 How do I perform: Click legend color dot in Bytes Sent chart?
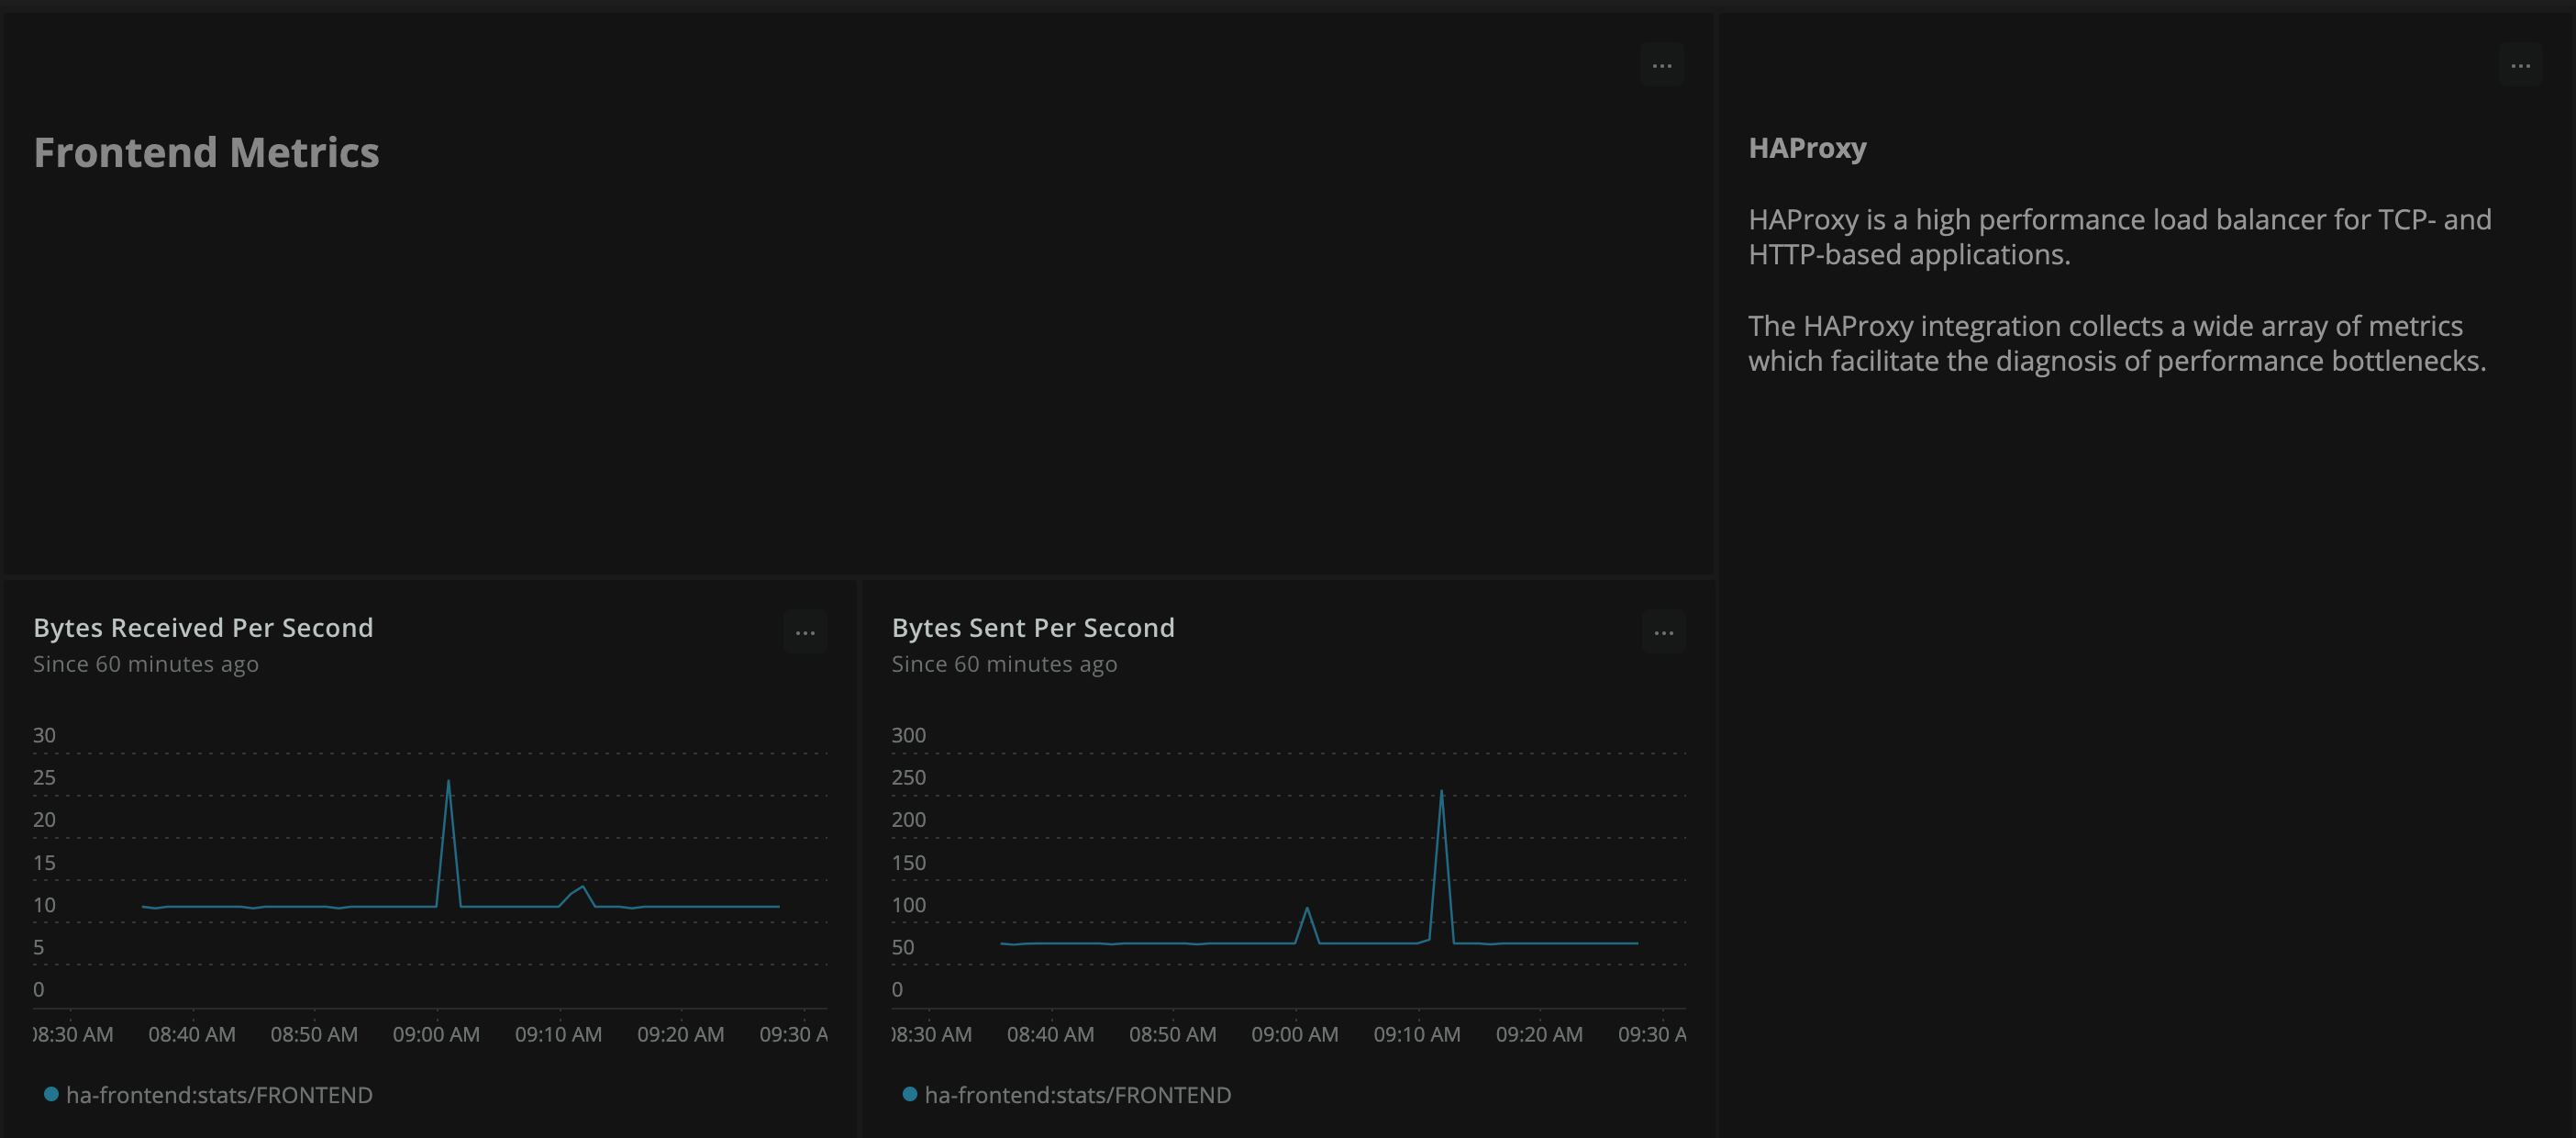click(x=909, y=1094)
